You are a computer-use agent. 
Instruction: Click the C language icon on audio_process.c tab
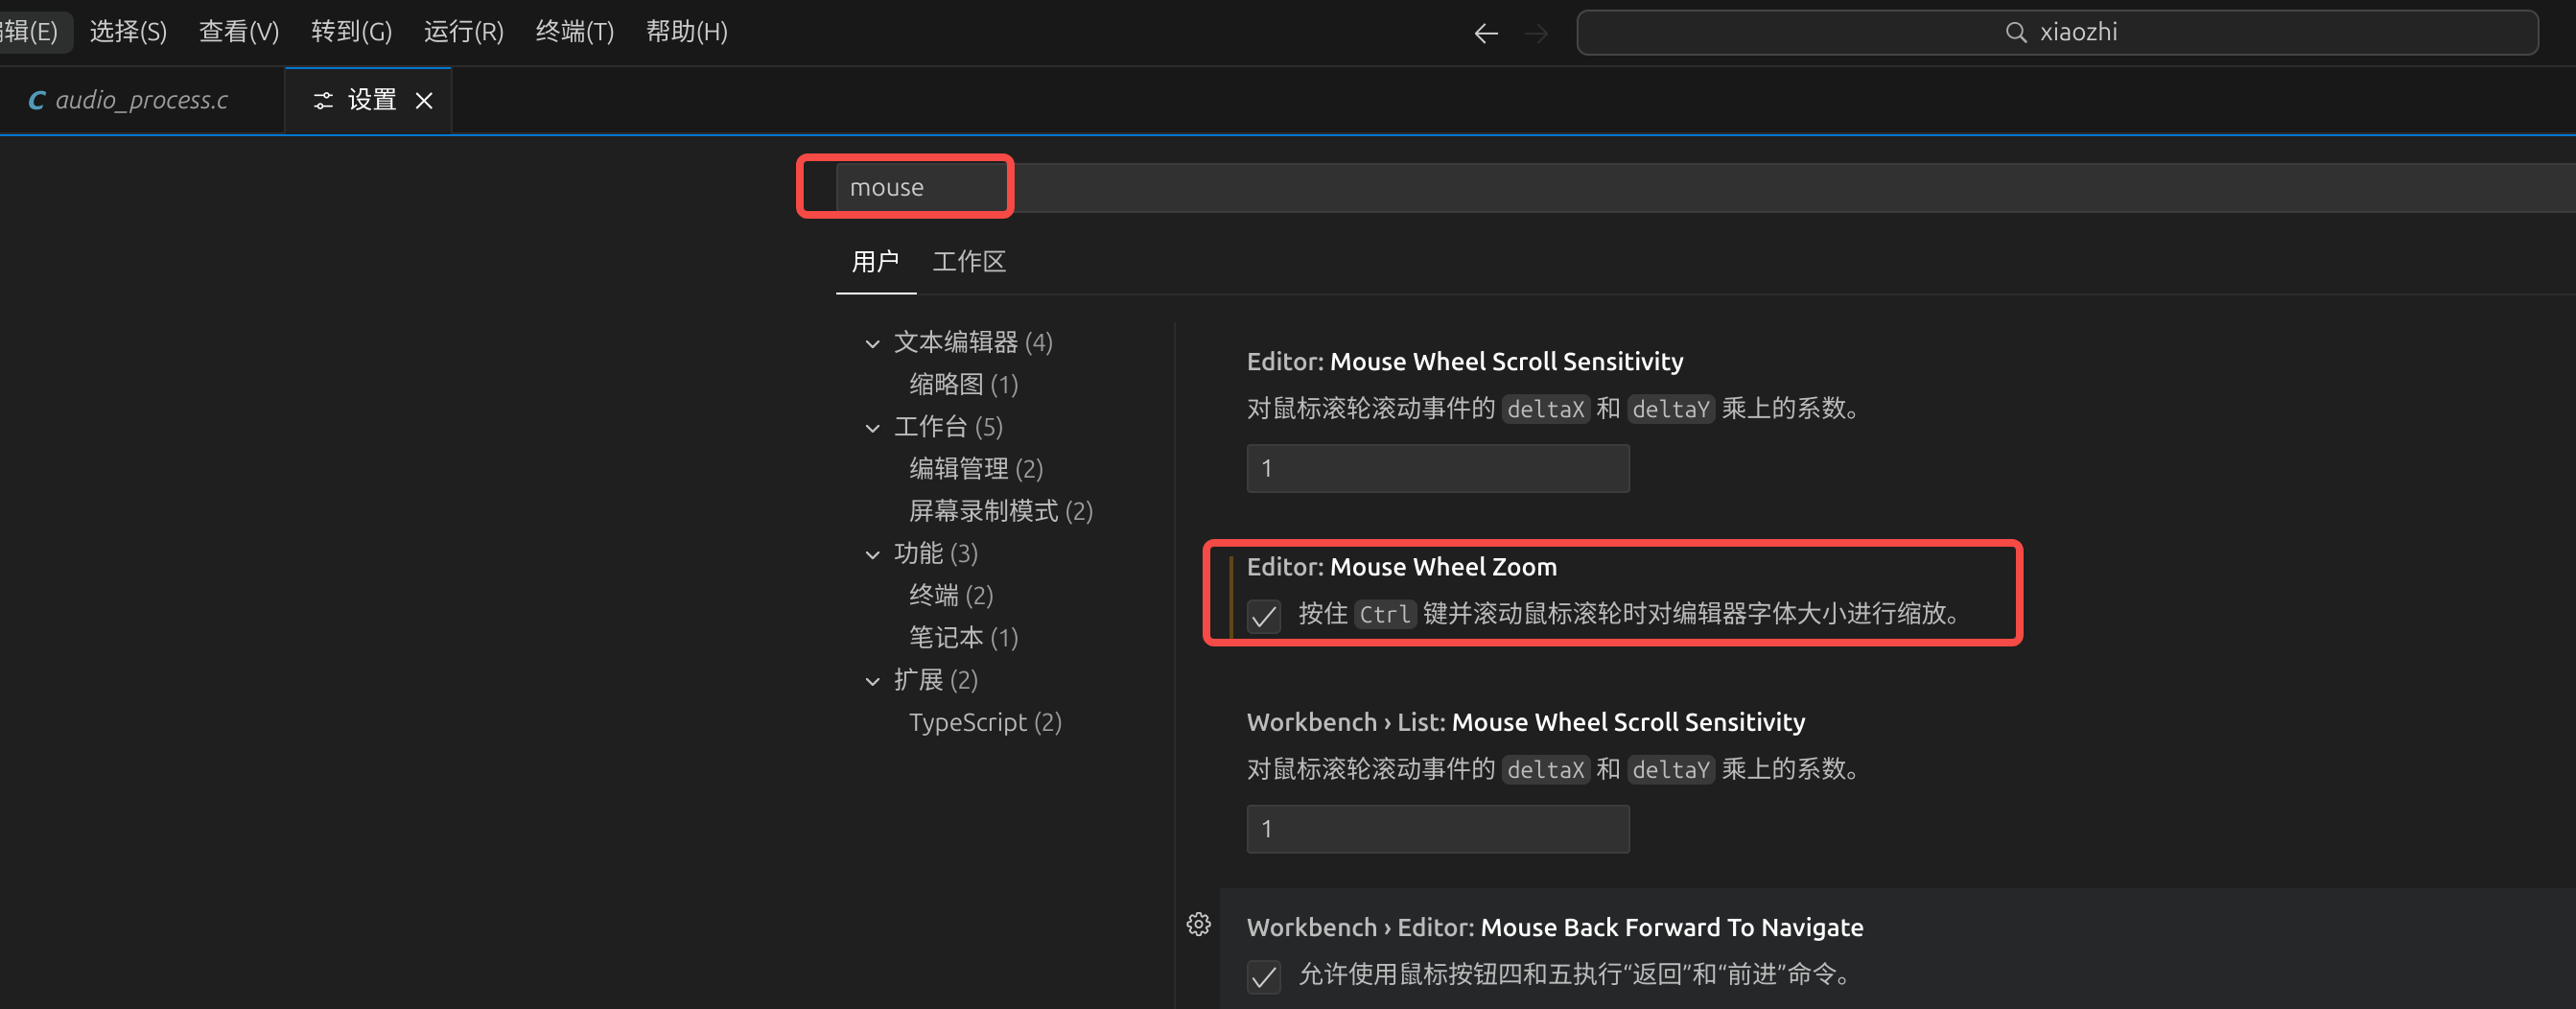36,99
